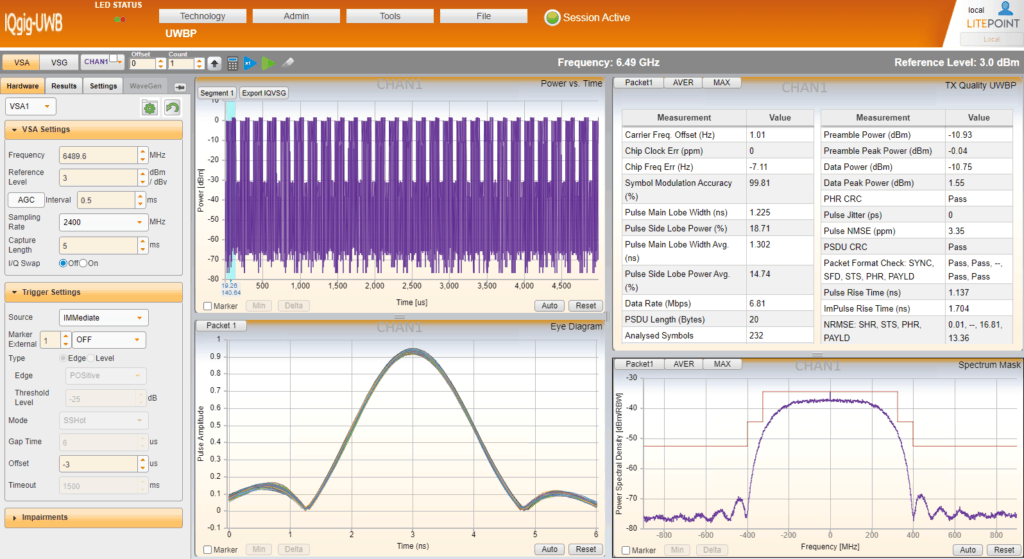Select AVER tab in TX Quality panel
This screenshot has width=1024, height=559.
683,82
